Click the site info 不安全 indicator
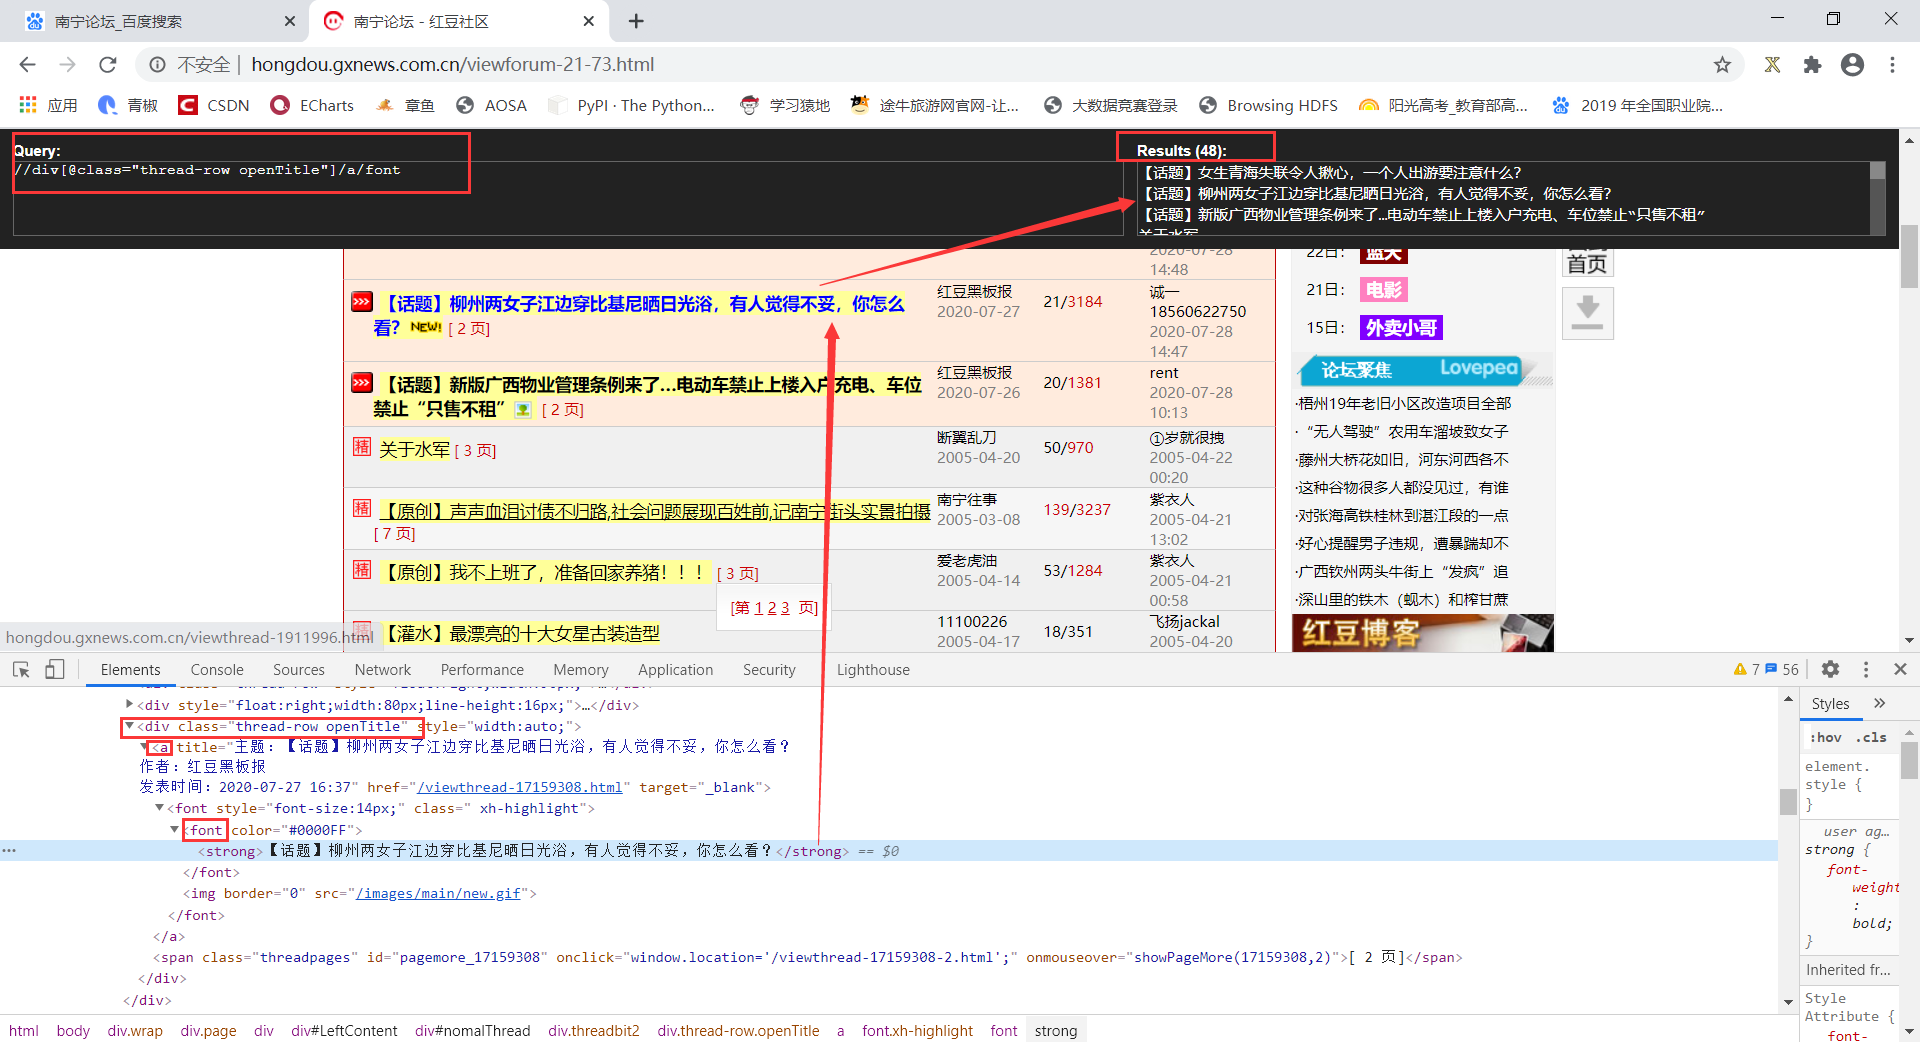1920x1042 pixels. (190, 65)
